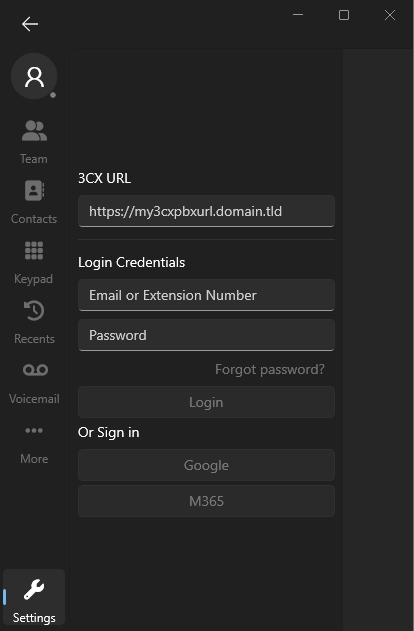
Task: Maximize the 3CX window
Action: (x=344, y=15)
